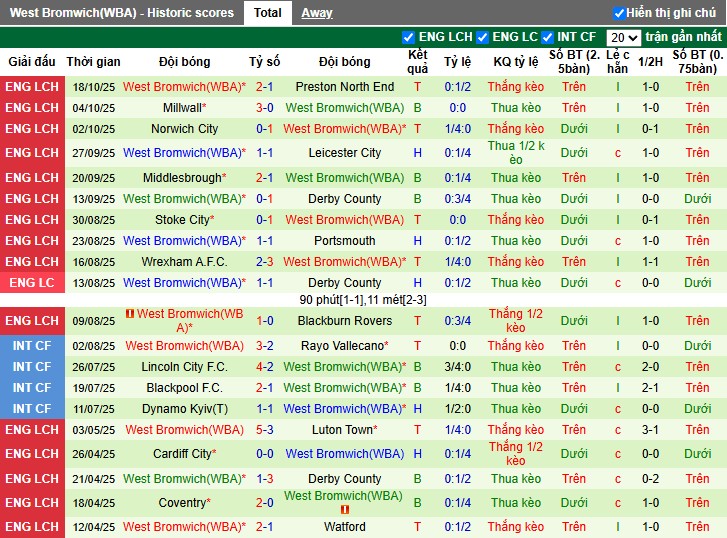Click the 3-0 score versus Millwall
The height and width of the screenshot is (538, 727).
264,108
